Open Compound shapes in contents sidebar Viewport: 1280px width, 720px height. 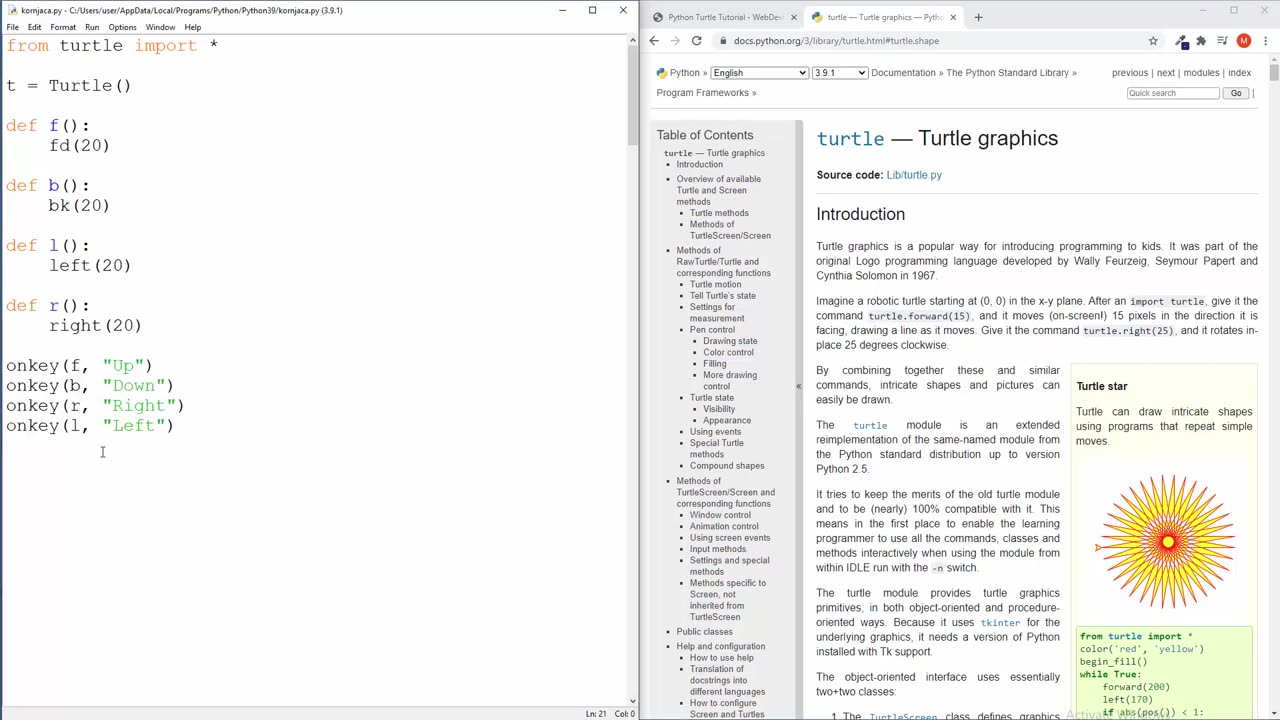coord(727,466)
